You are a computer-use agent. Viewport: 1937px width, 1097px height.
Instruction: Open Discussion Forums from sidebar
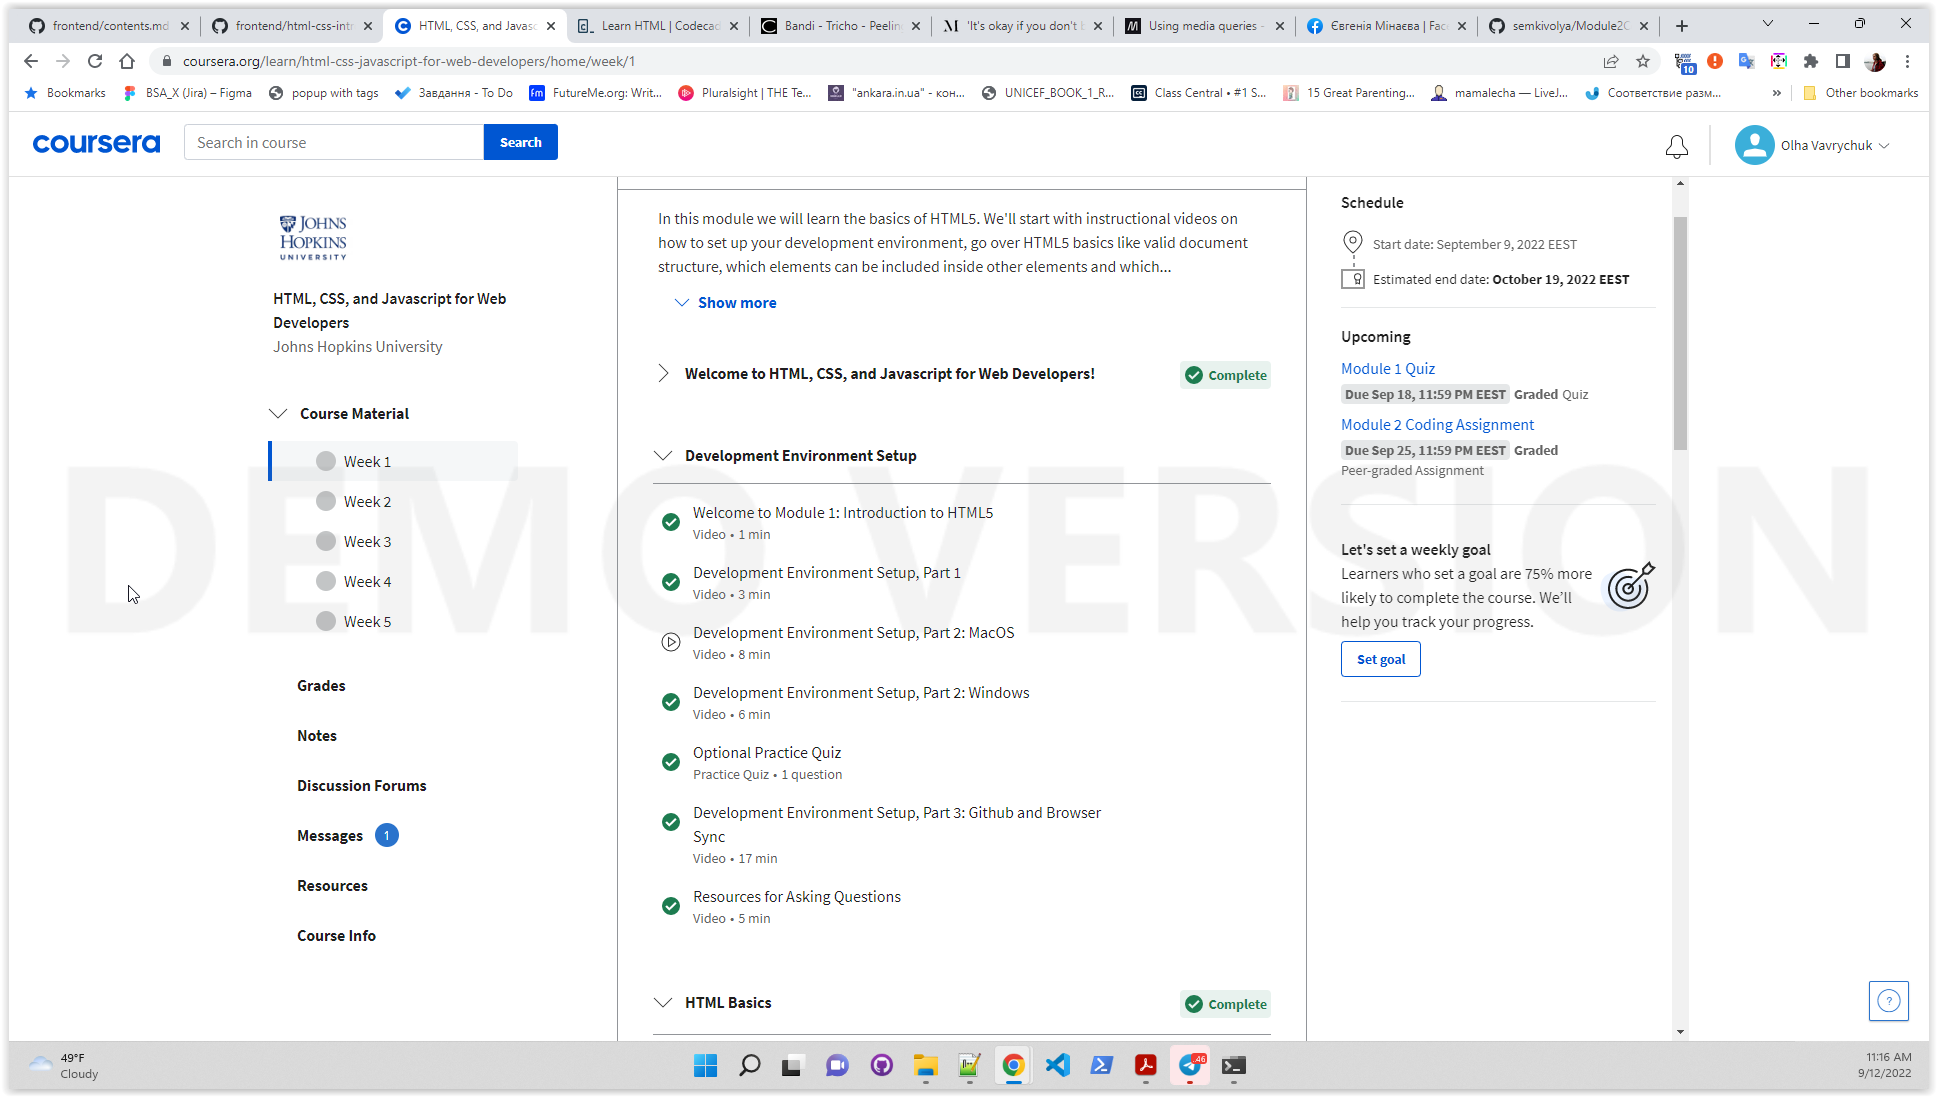tap(361, 785)
